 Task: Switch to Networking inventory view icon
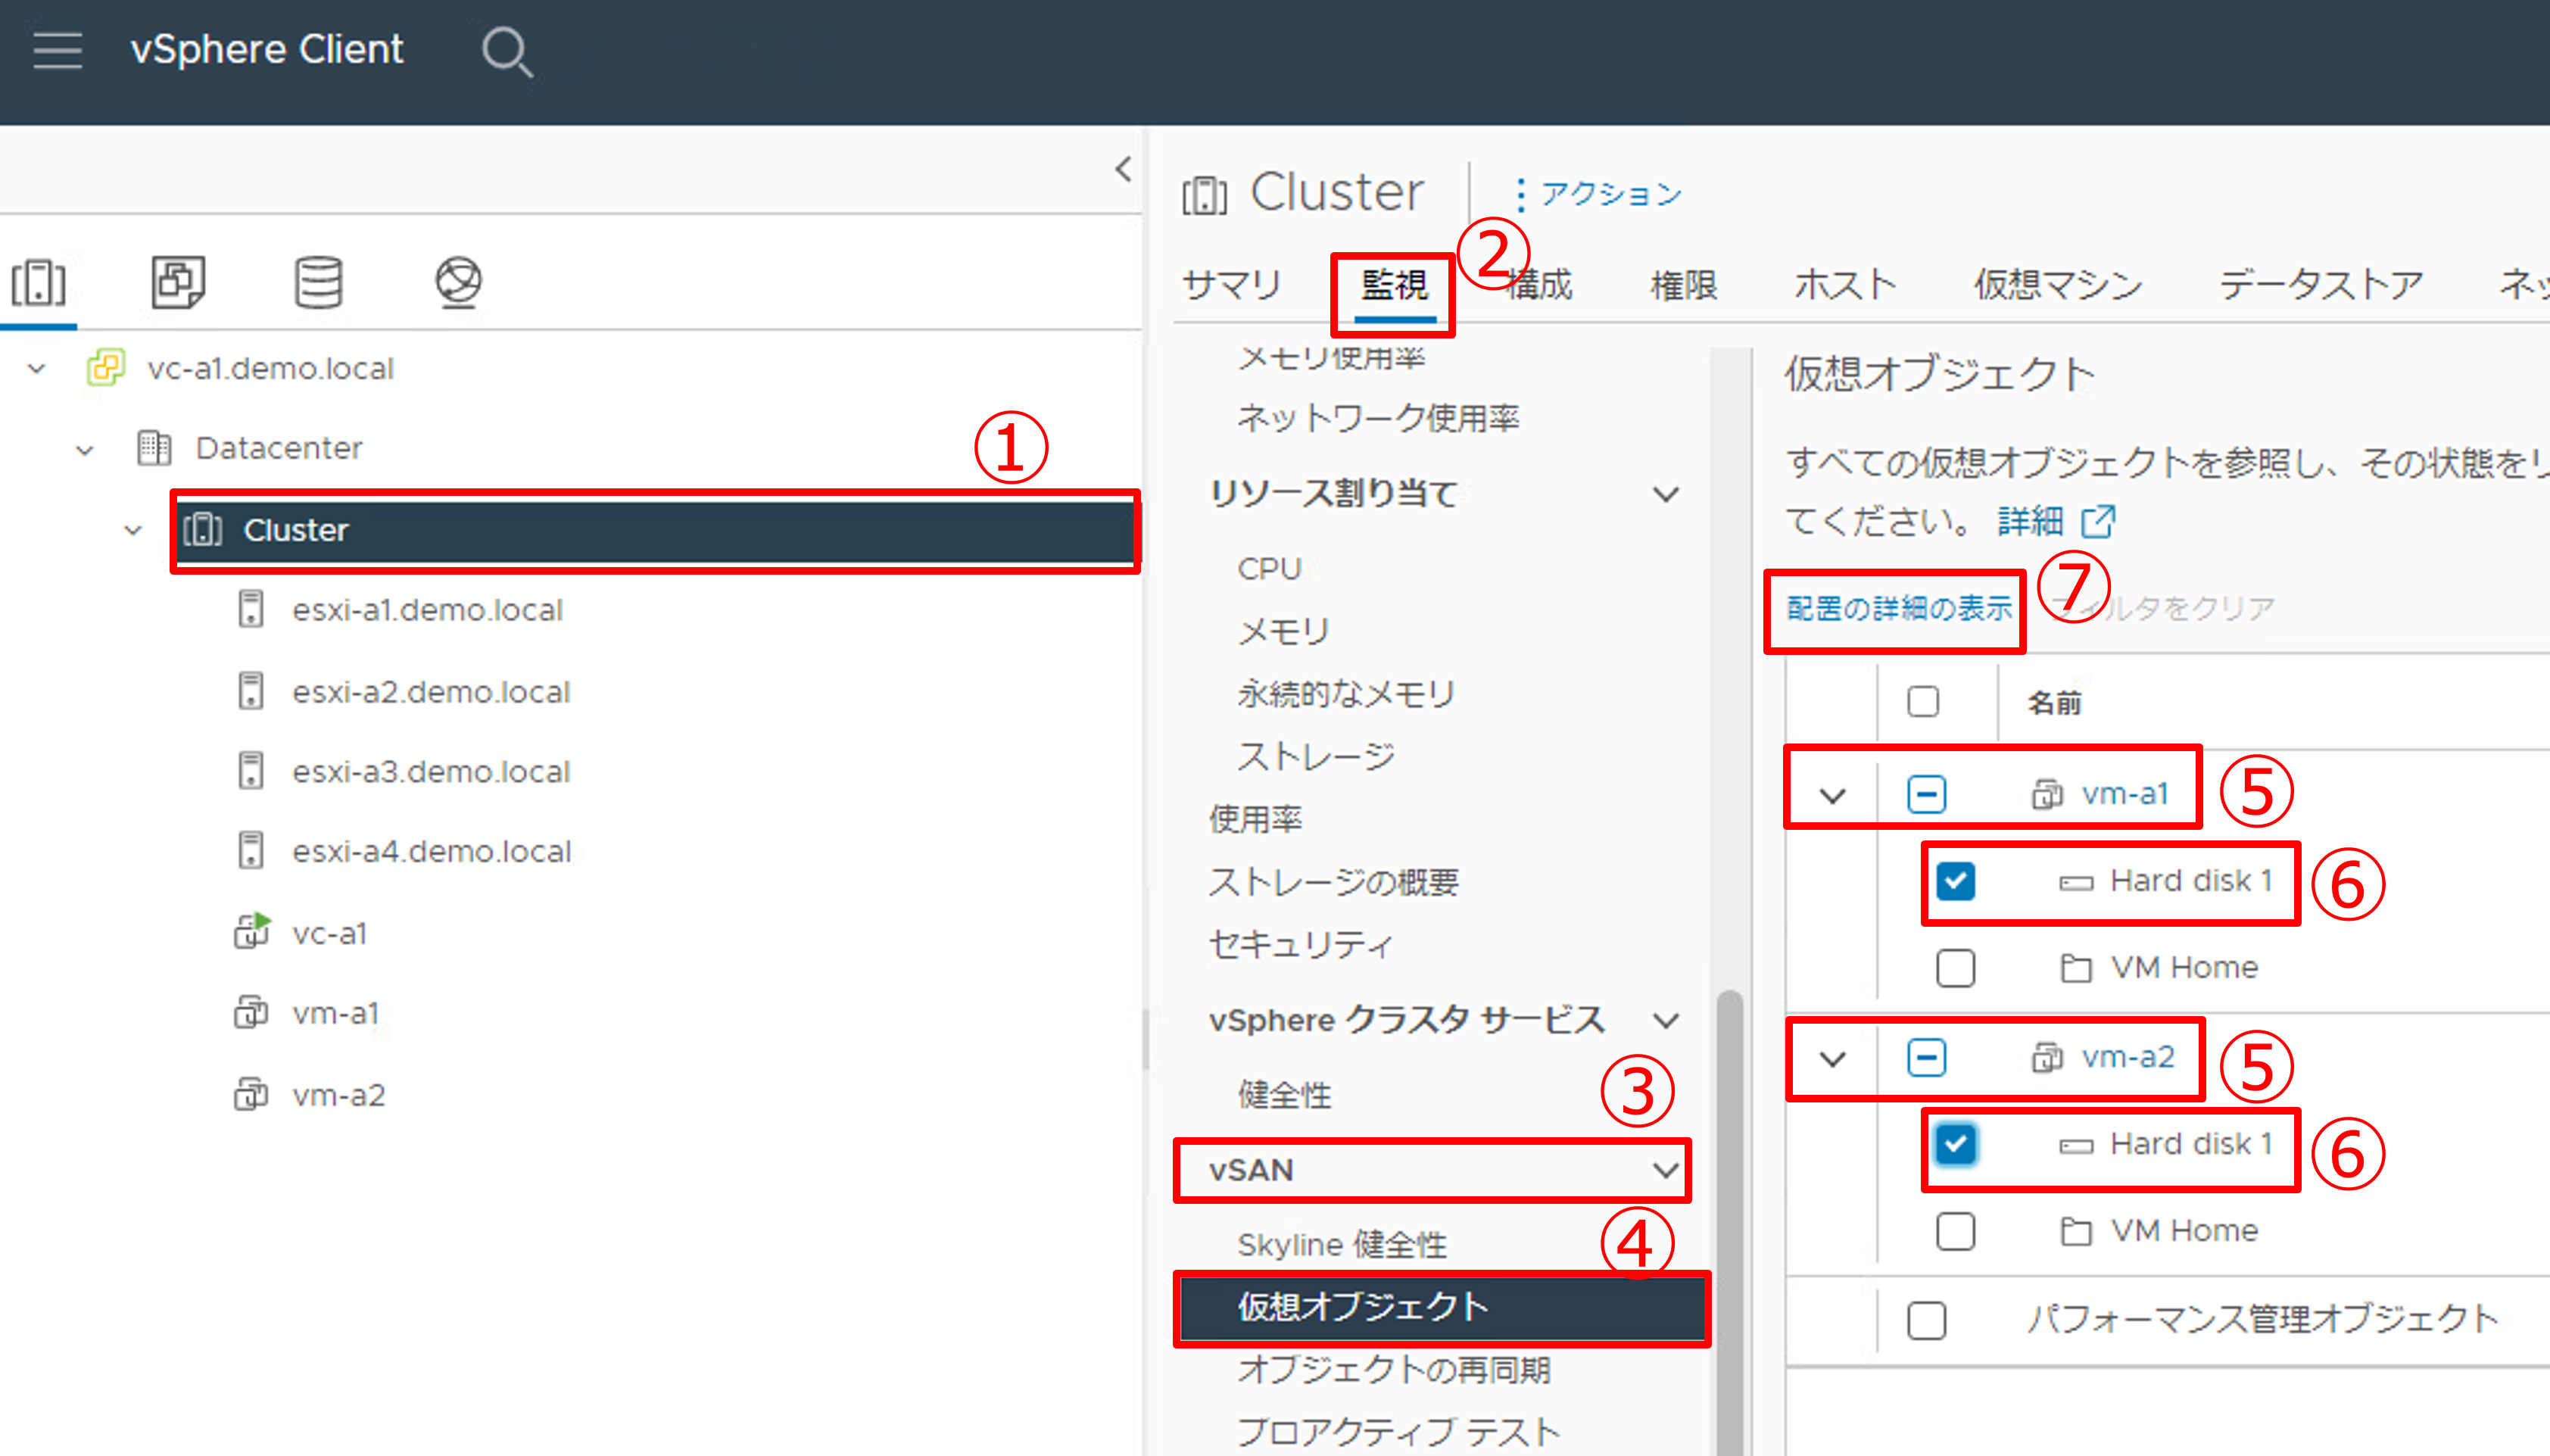point(458,282)
